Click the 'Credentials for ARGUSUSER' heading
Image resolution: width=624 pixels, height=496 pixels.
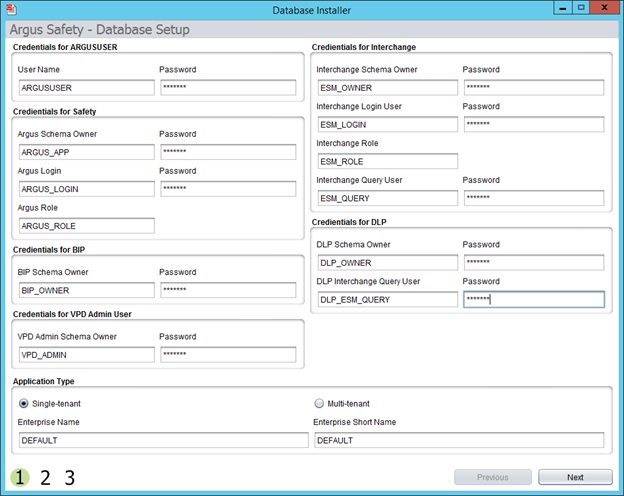[65, 47]
